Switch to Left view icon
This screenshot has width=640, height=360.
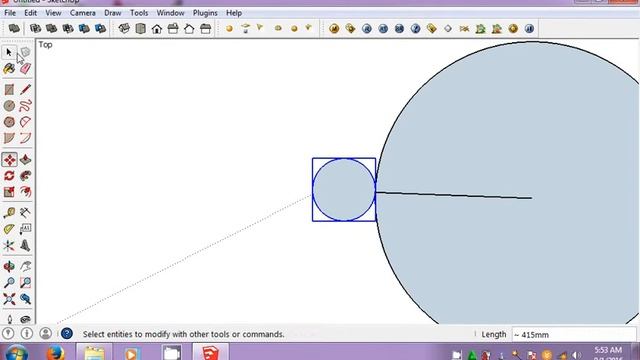pos(205,29)
